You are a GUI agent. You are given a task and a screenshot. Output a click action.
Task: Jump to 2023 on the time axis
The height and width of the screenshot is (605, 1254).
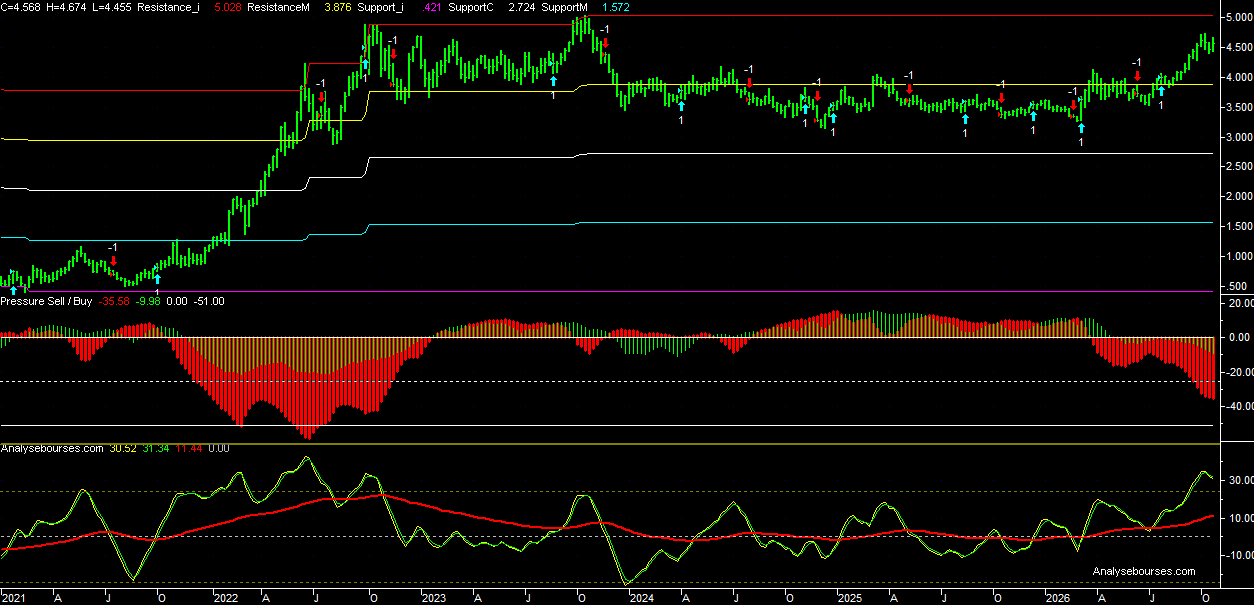click(434, 598)
